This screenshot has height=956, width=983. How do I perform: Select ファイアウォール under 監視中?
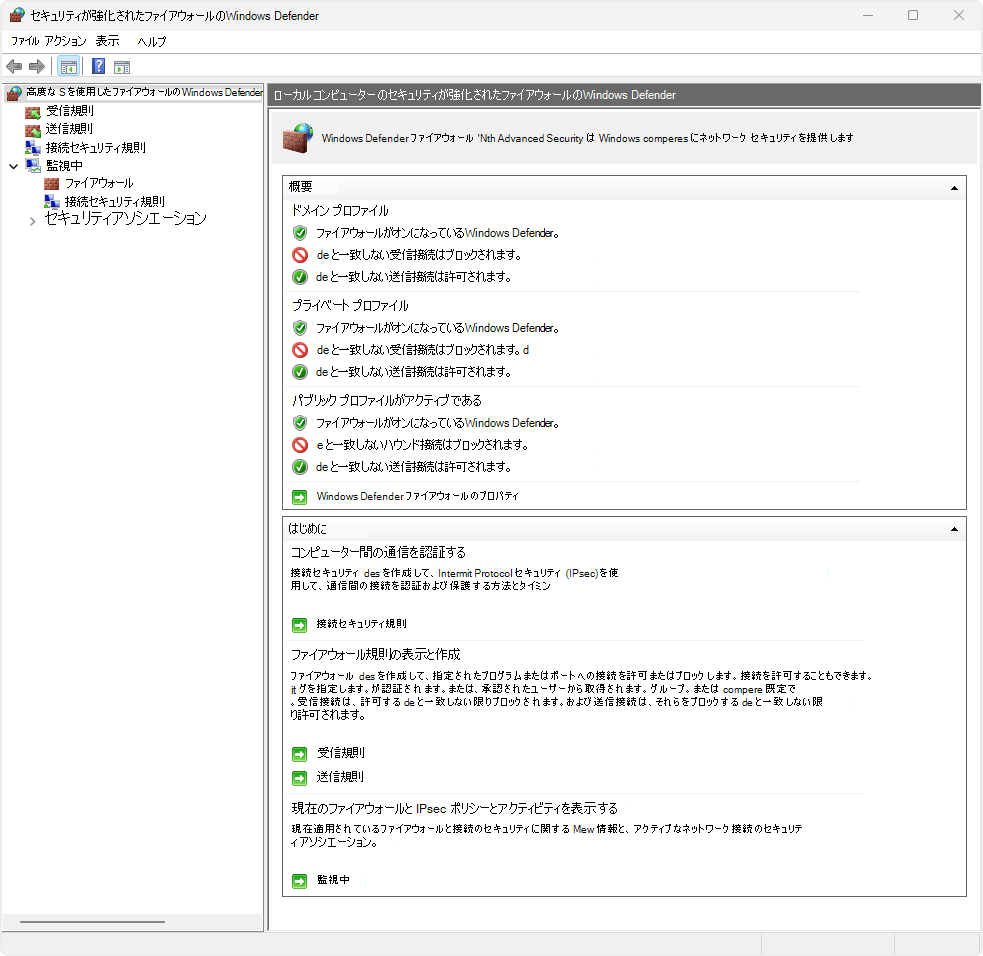click(x=99, y=184)
